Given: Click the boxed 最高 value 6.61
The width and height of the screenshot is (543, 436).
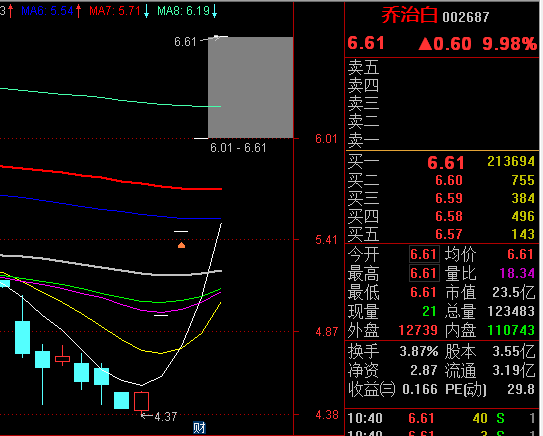Looking at the screenshot, I should (x=424, y=273).
